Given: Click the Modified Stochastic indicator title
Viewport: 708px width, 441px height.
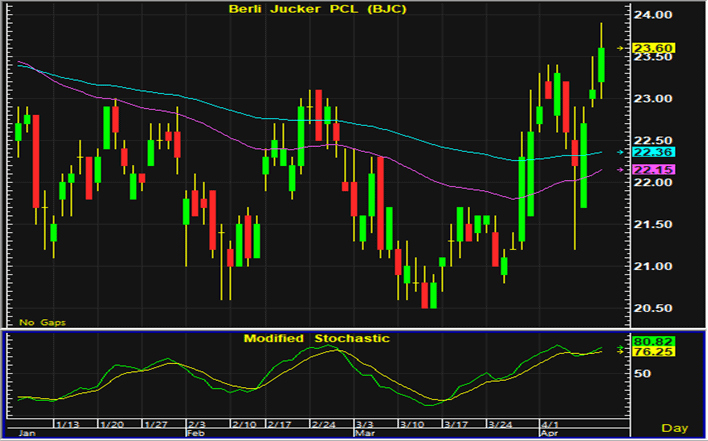Looking at the screenshot, I should [317, 338].
